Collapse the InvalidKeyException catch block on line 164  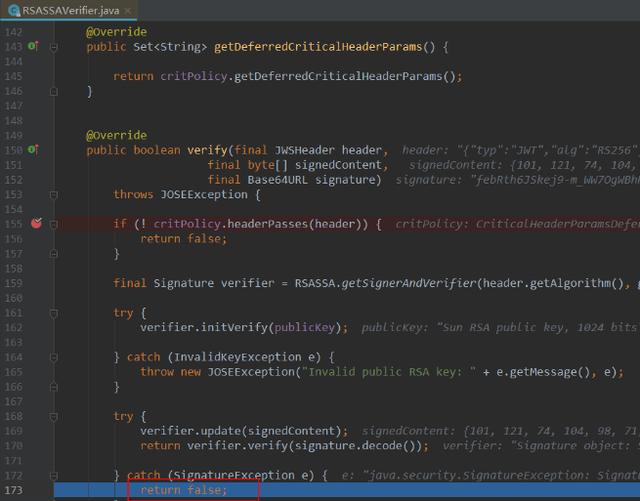point(55,357)
